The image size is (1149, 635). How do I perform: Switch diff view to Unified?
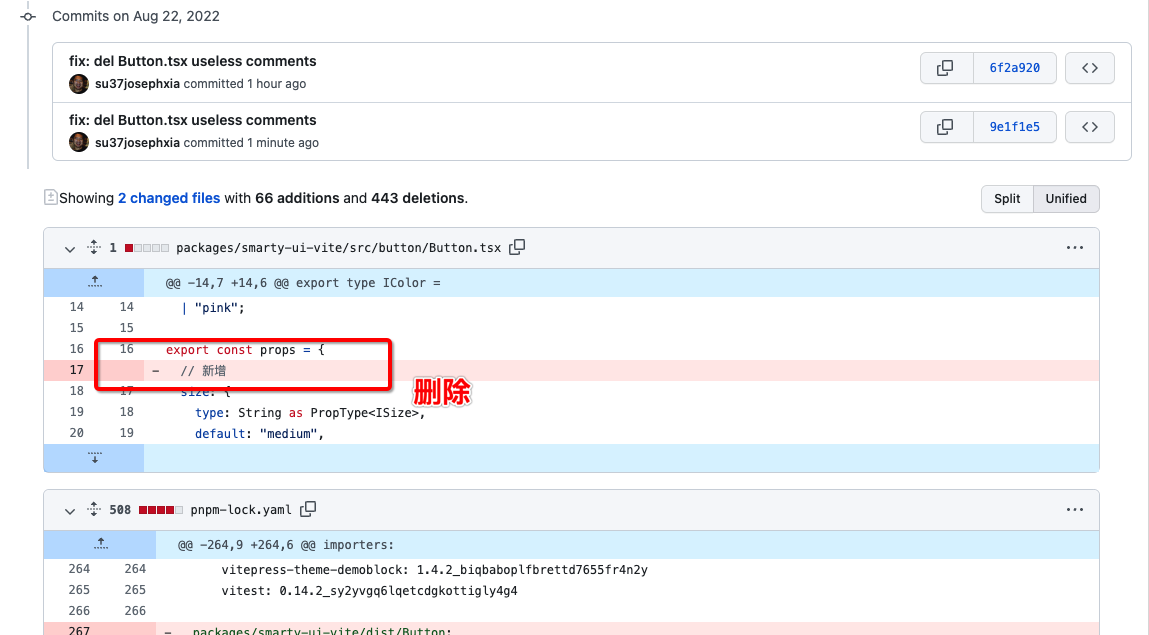[1065, 199]
